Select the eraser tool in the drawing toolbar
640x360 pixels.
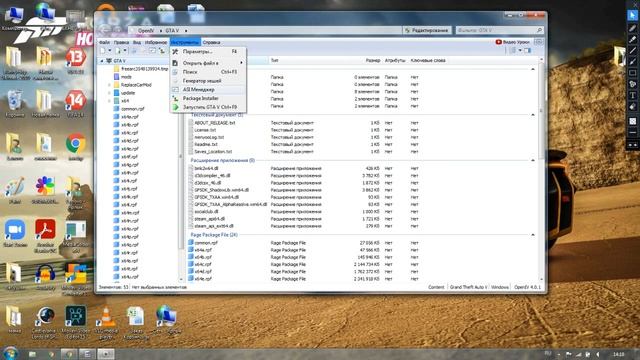(632, 107)
